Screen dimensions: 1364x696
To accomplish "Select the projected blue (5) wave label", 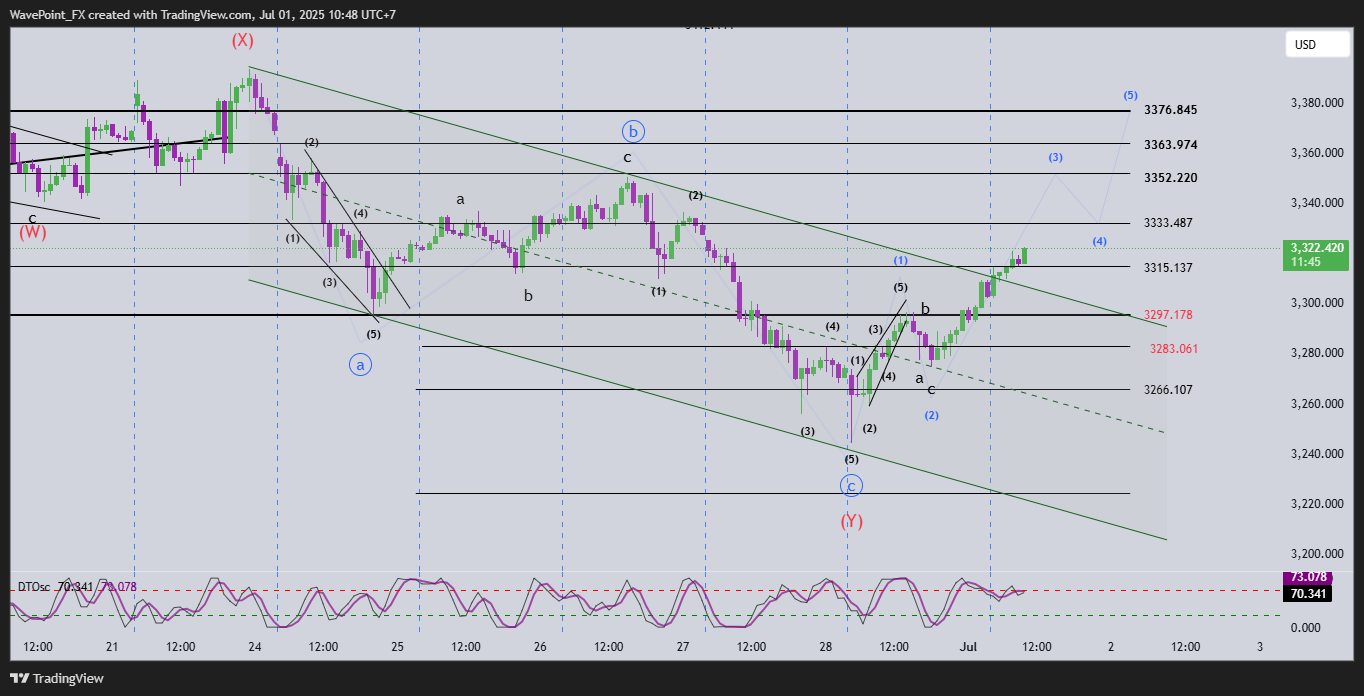I will pos(1130,96).
